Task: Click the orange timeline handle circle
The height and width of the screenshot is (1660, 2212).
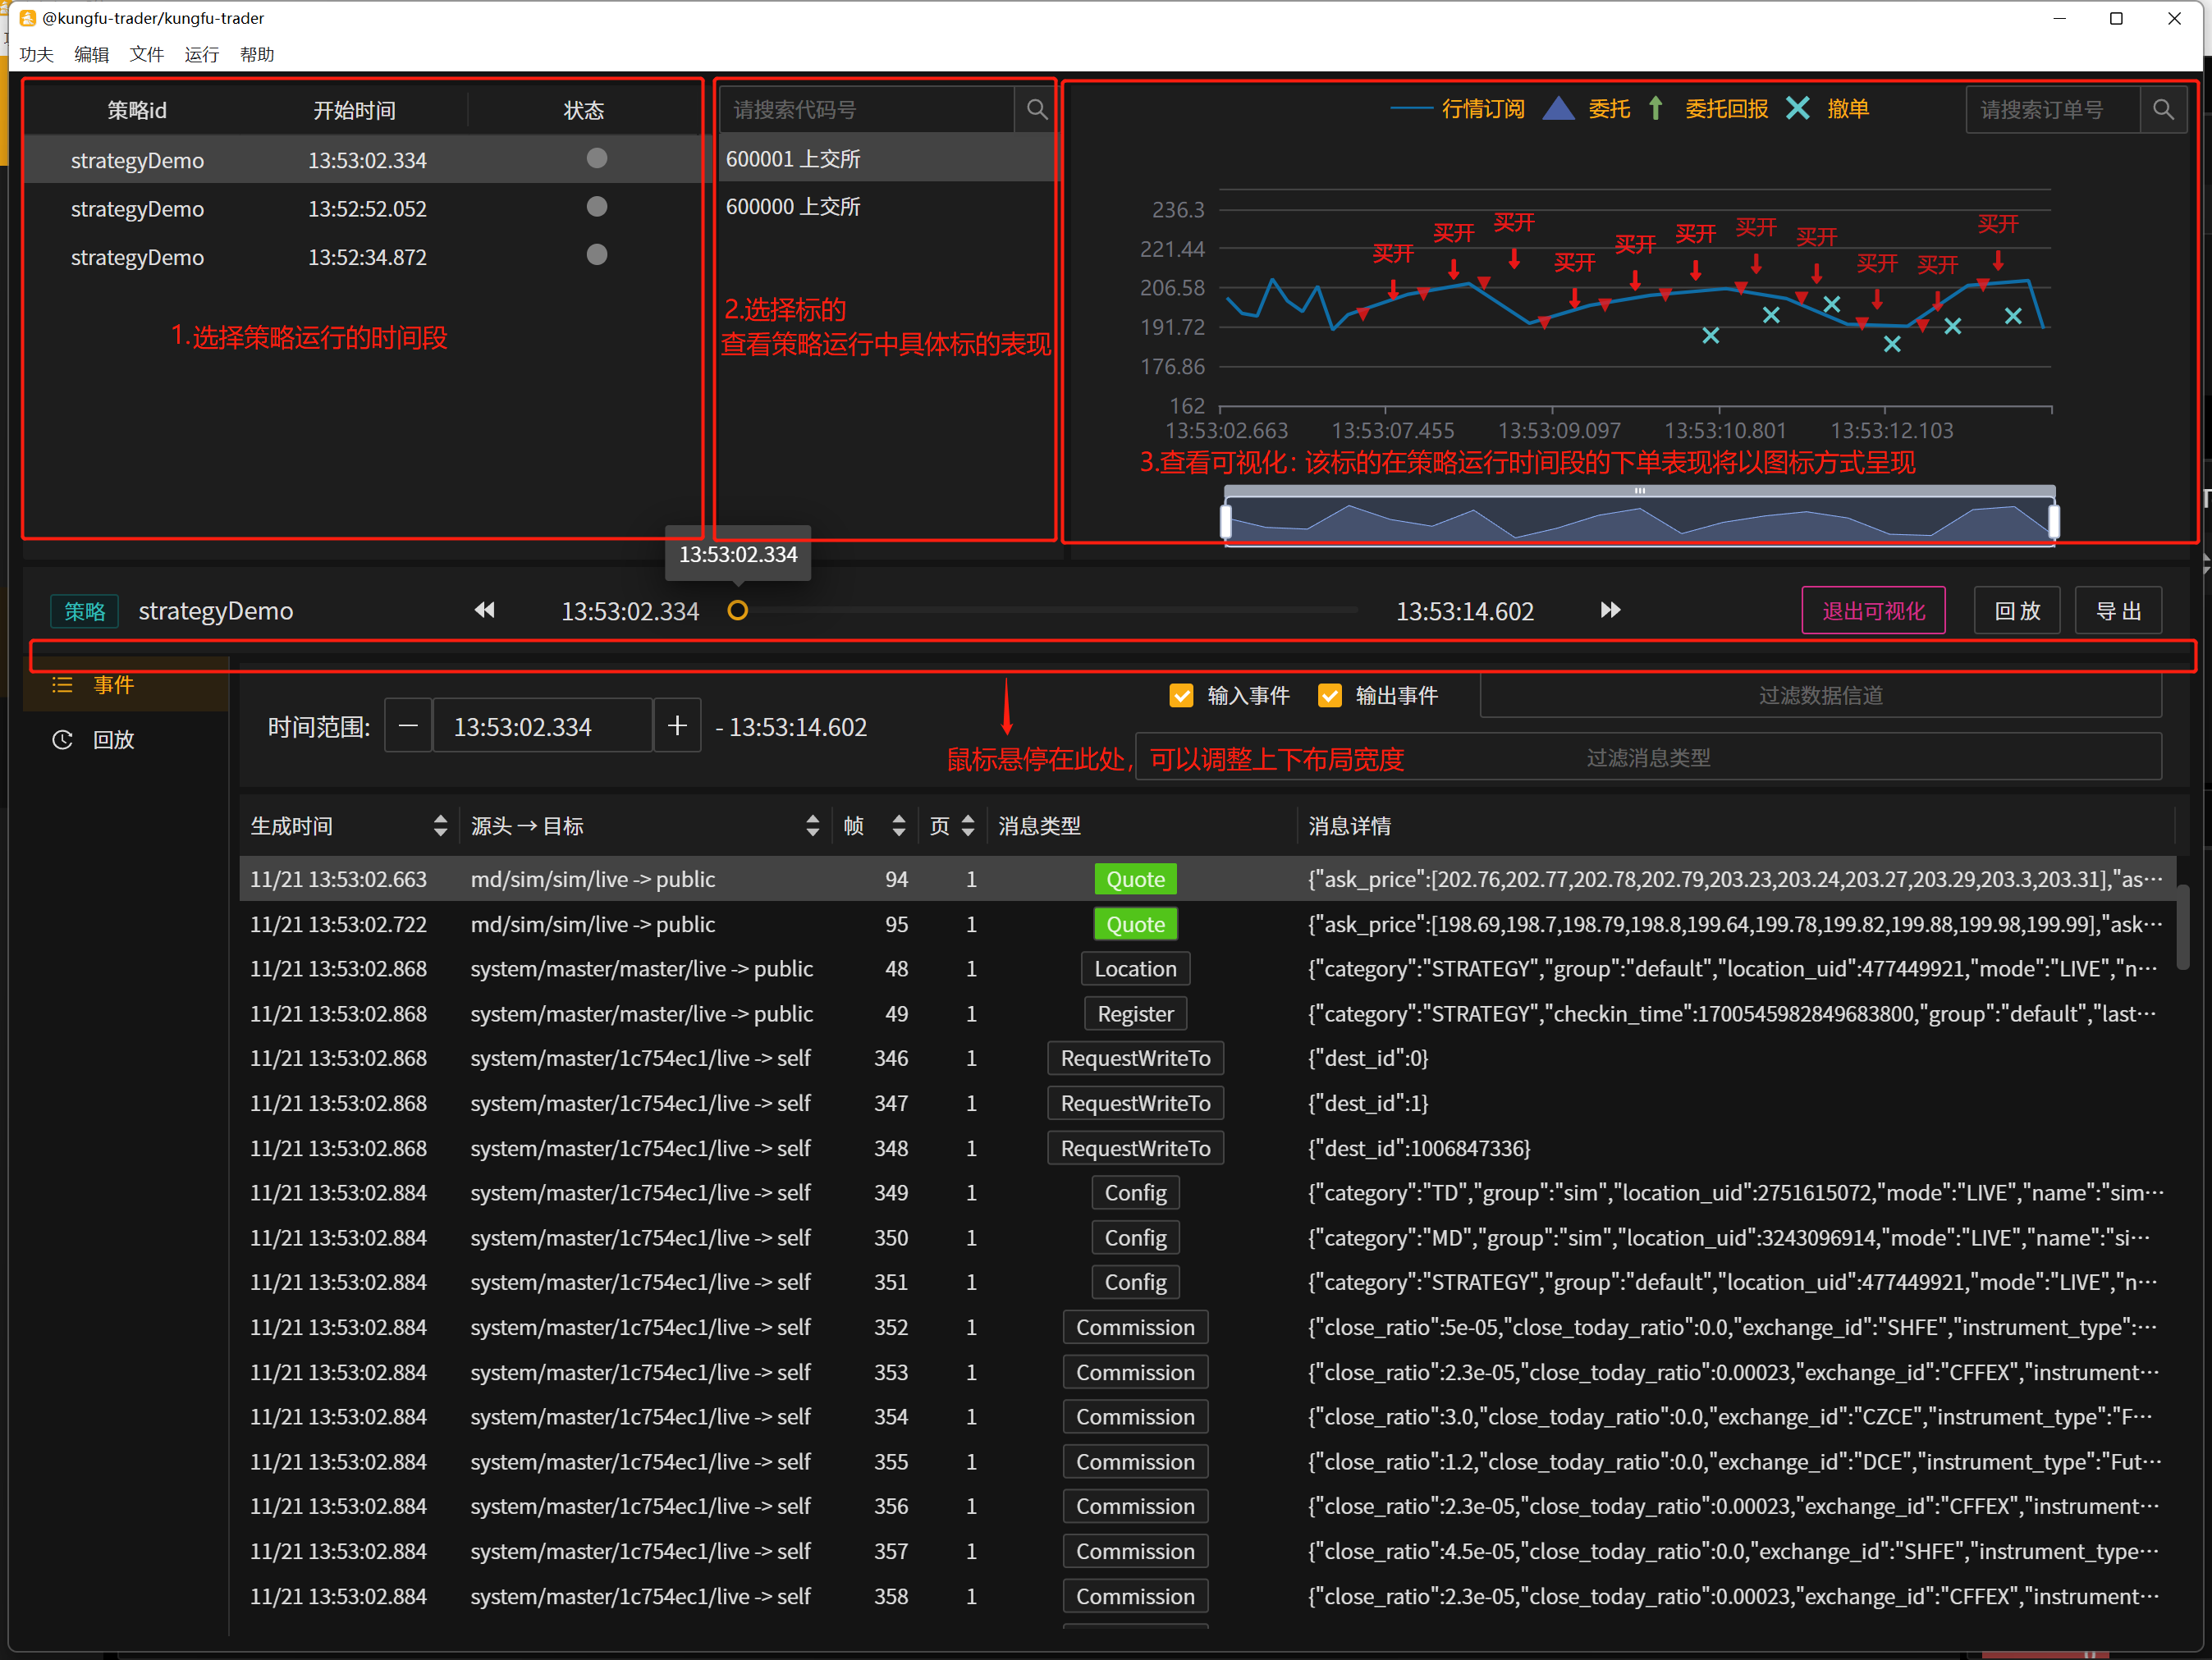Action: click(738, 610)
